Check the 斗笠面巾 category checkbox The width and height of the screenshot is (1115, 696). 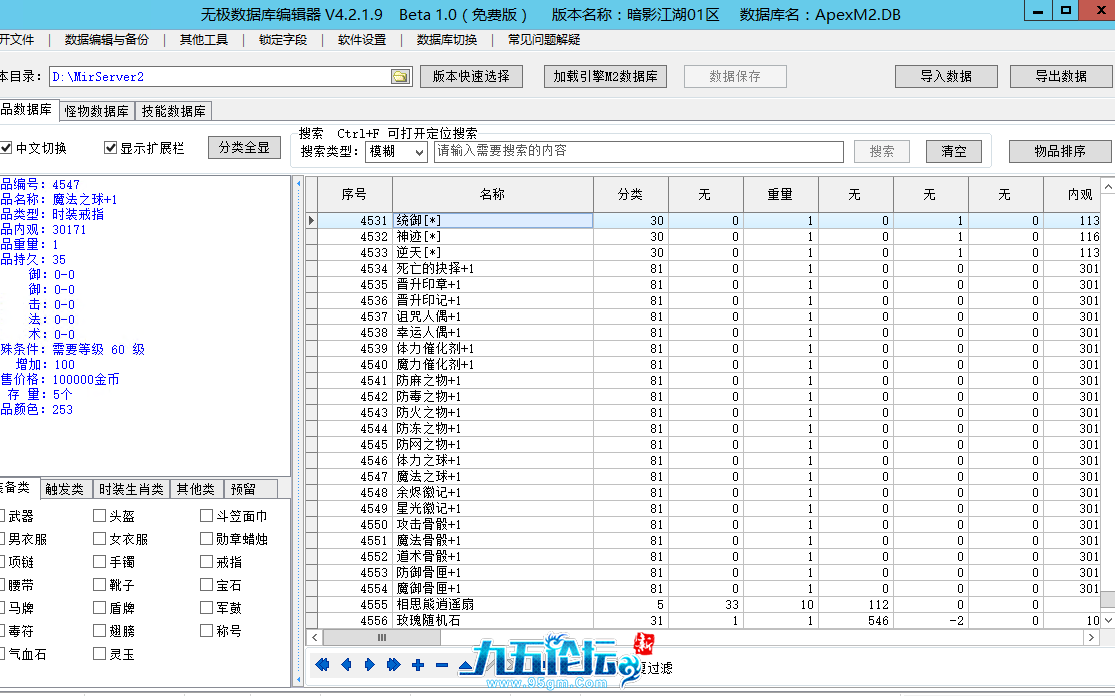(x=206, y=516)
